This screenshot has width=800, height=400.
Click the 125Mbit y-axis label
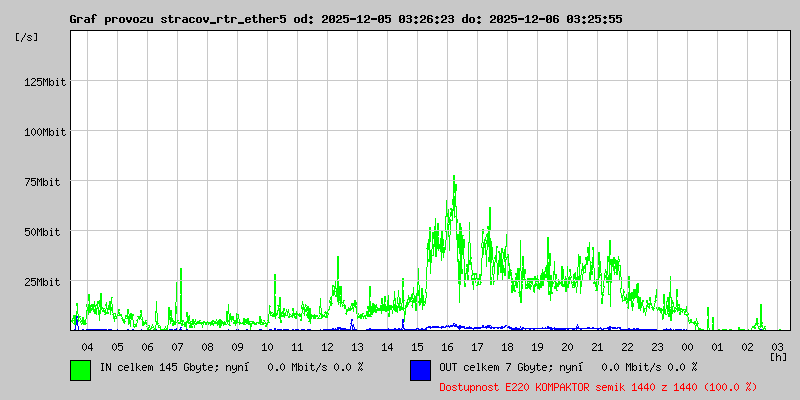[x=45, y=82]
